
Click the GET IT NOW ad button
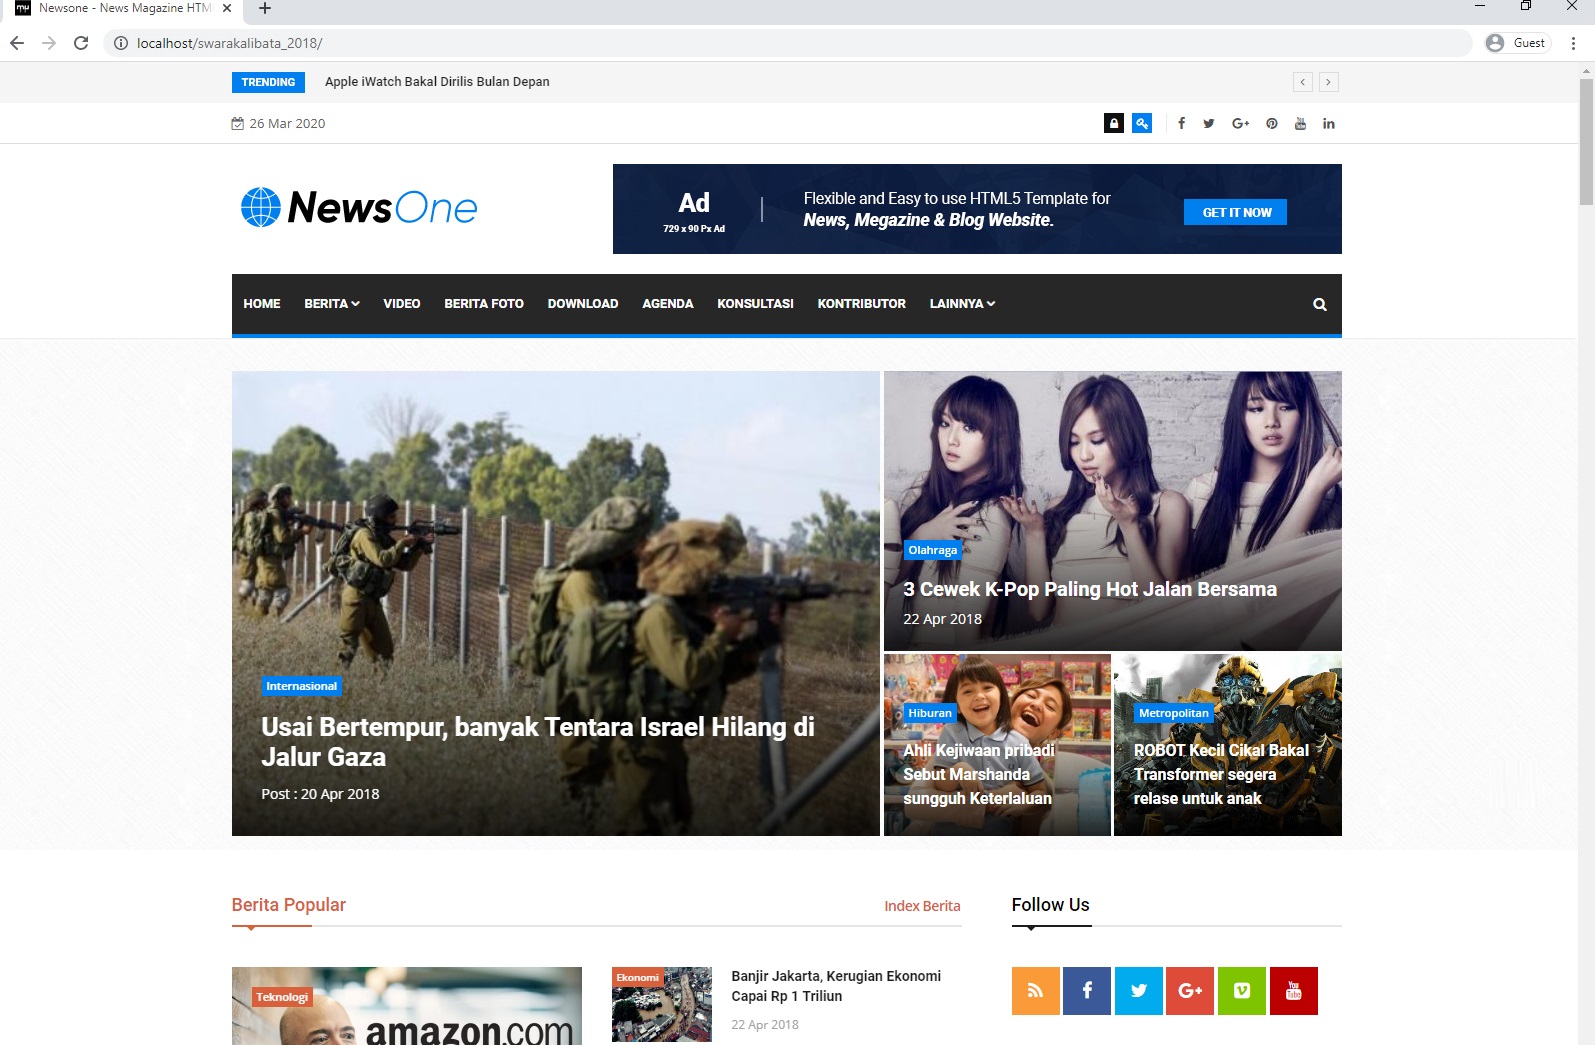pyautogui.click(x=1236, y=212)
